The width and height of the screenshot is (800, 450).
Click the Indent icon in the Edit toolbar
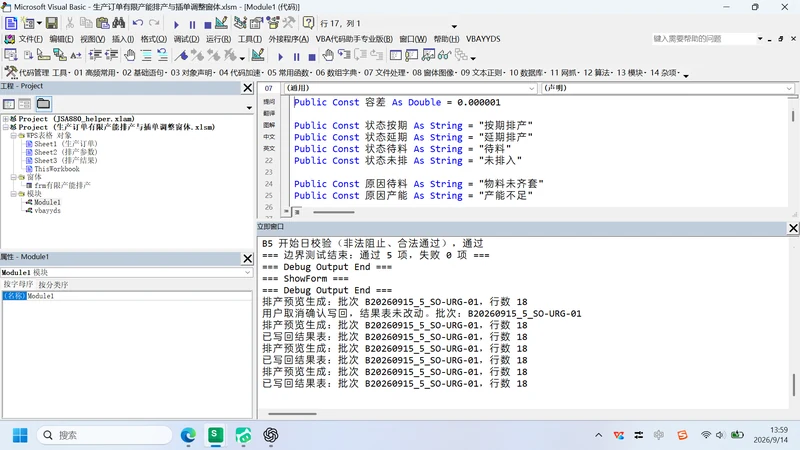click(95, 55)
